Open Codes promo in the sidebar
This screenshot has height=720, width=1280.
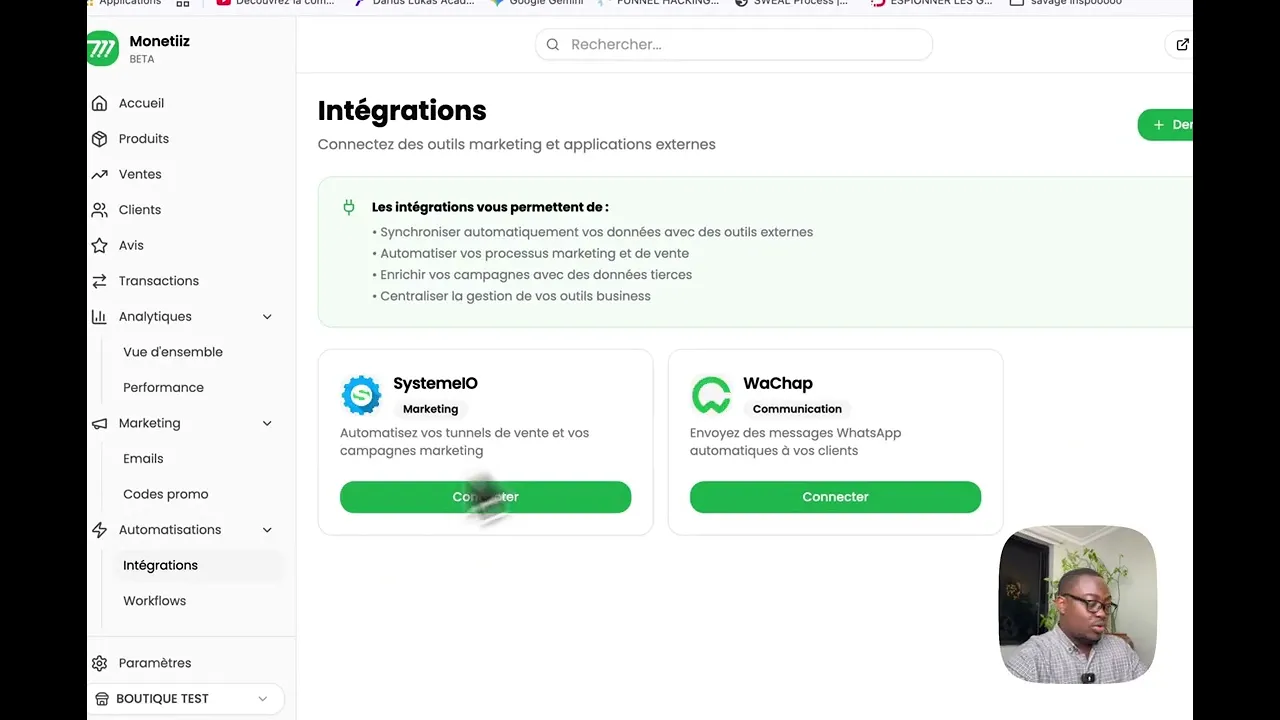[165, 494]
